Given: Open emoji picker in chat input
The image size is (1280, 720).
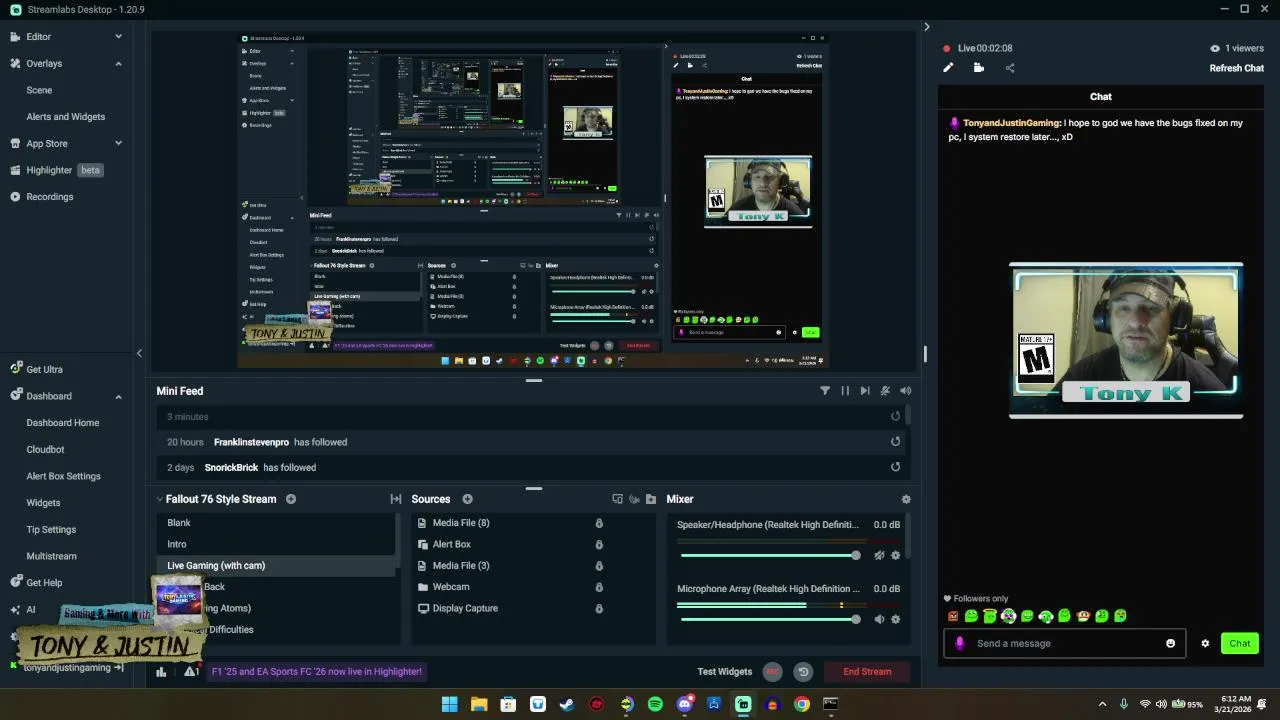Looking at the screenshot, I should point(1171,644).
